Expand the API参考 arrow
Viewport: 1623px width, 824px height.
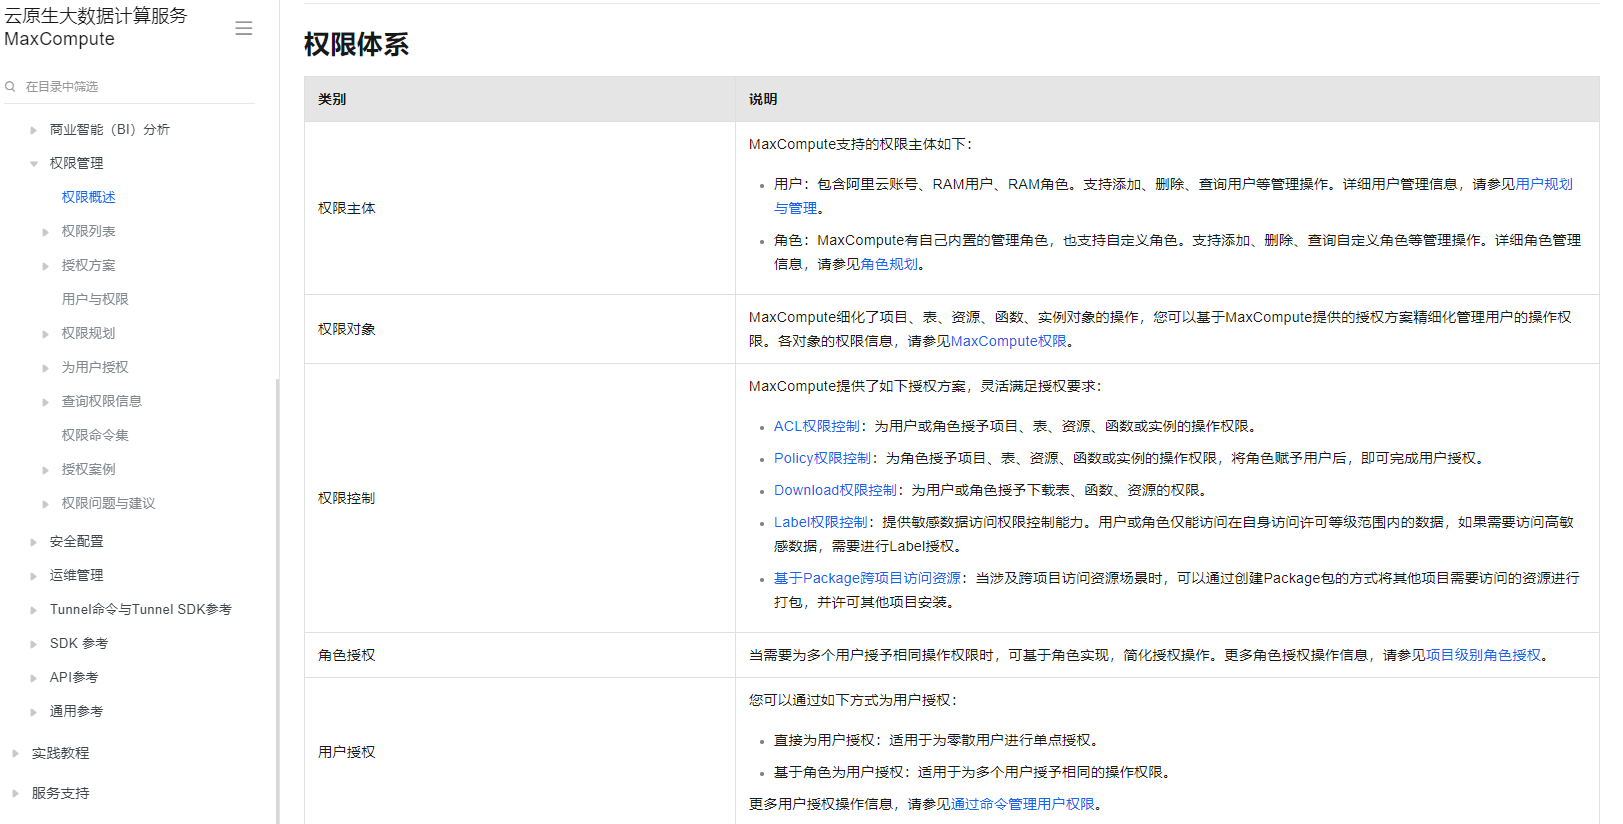pos(33,678)
